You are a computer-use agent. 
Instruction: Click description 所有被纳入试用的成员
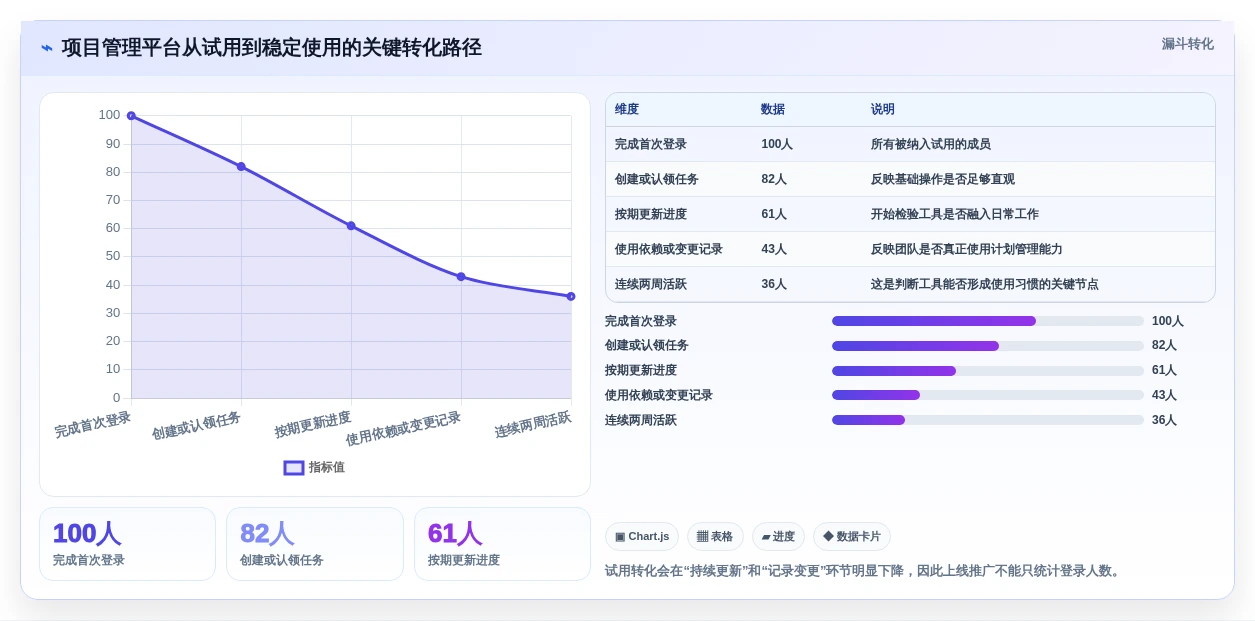931,144
